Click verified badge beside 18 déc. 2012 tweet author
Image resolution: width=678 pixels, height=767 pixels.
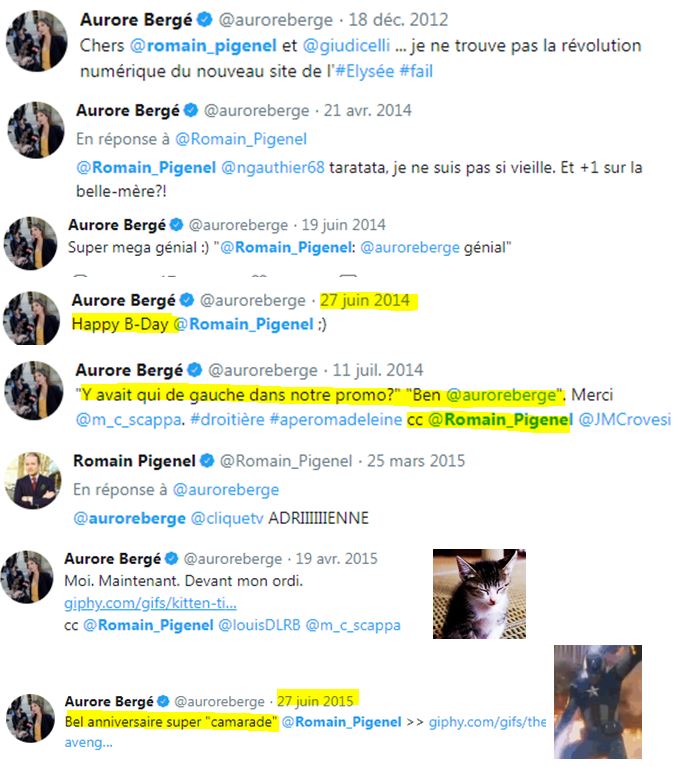(204, 20)
